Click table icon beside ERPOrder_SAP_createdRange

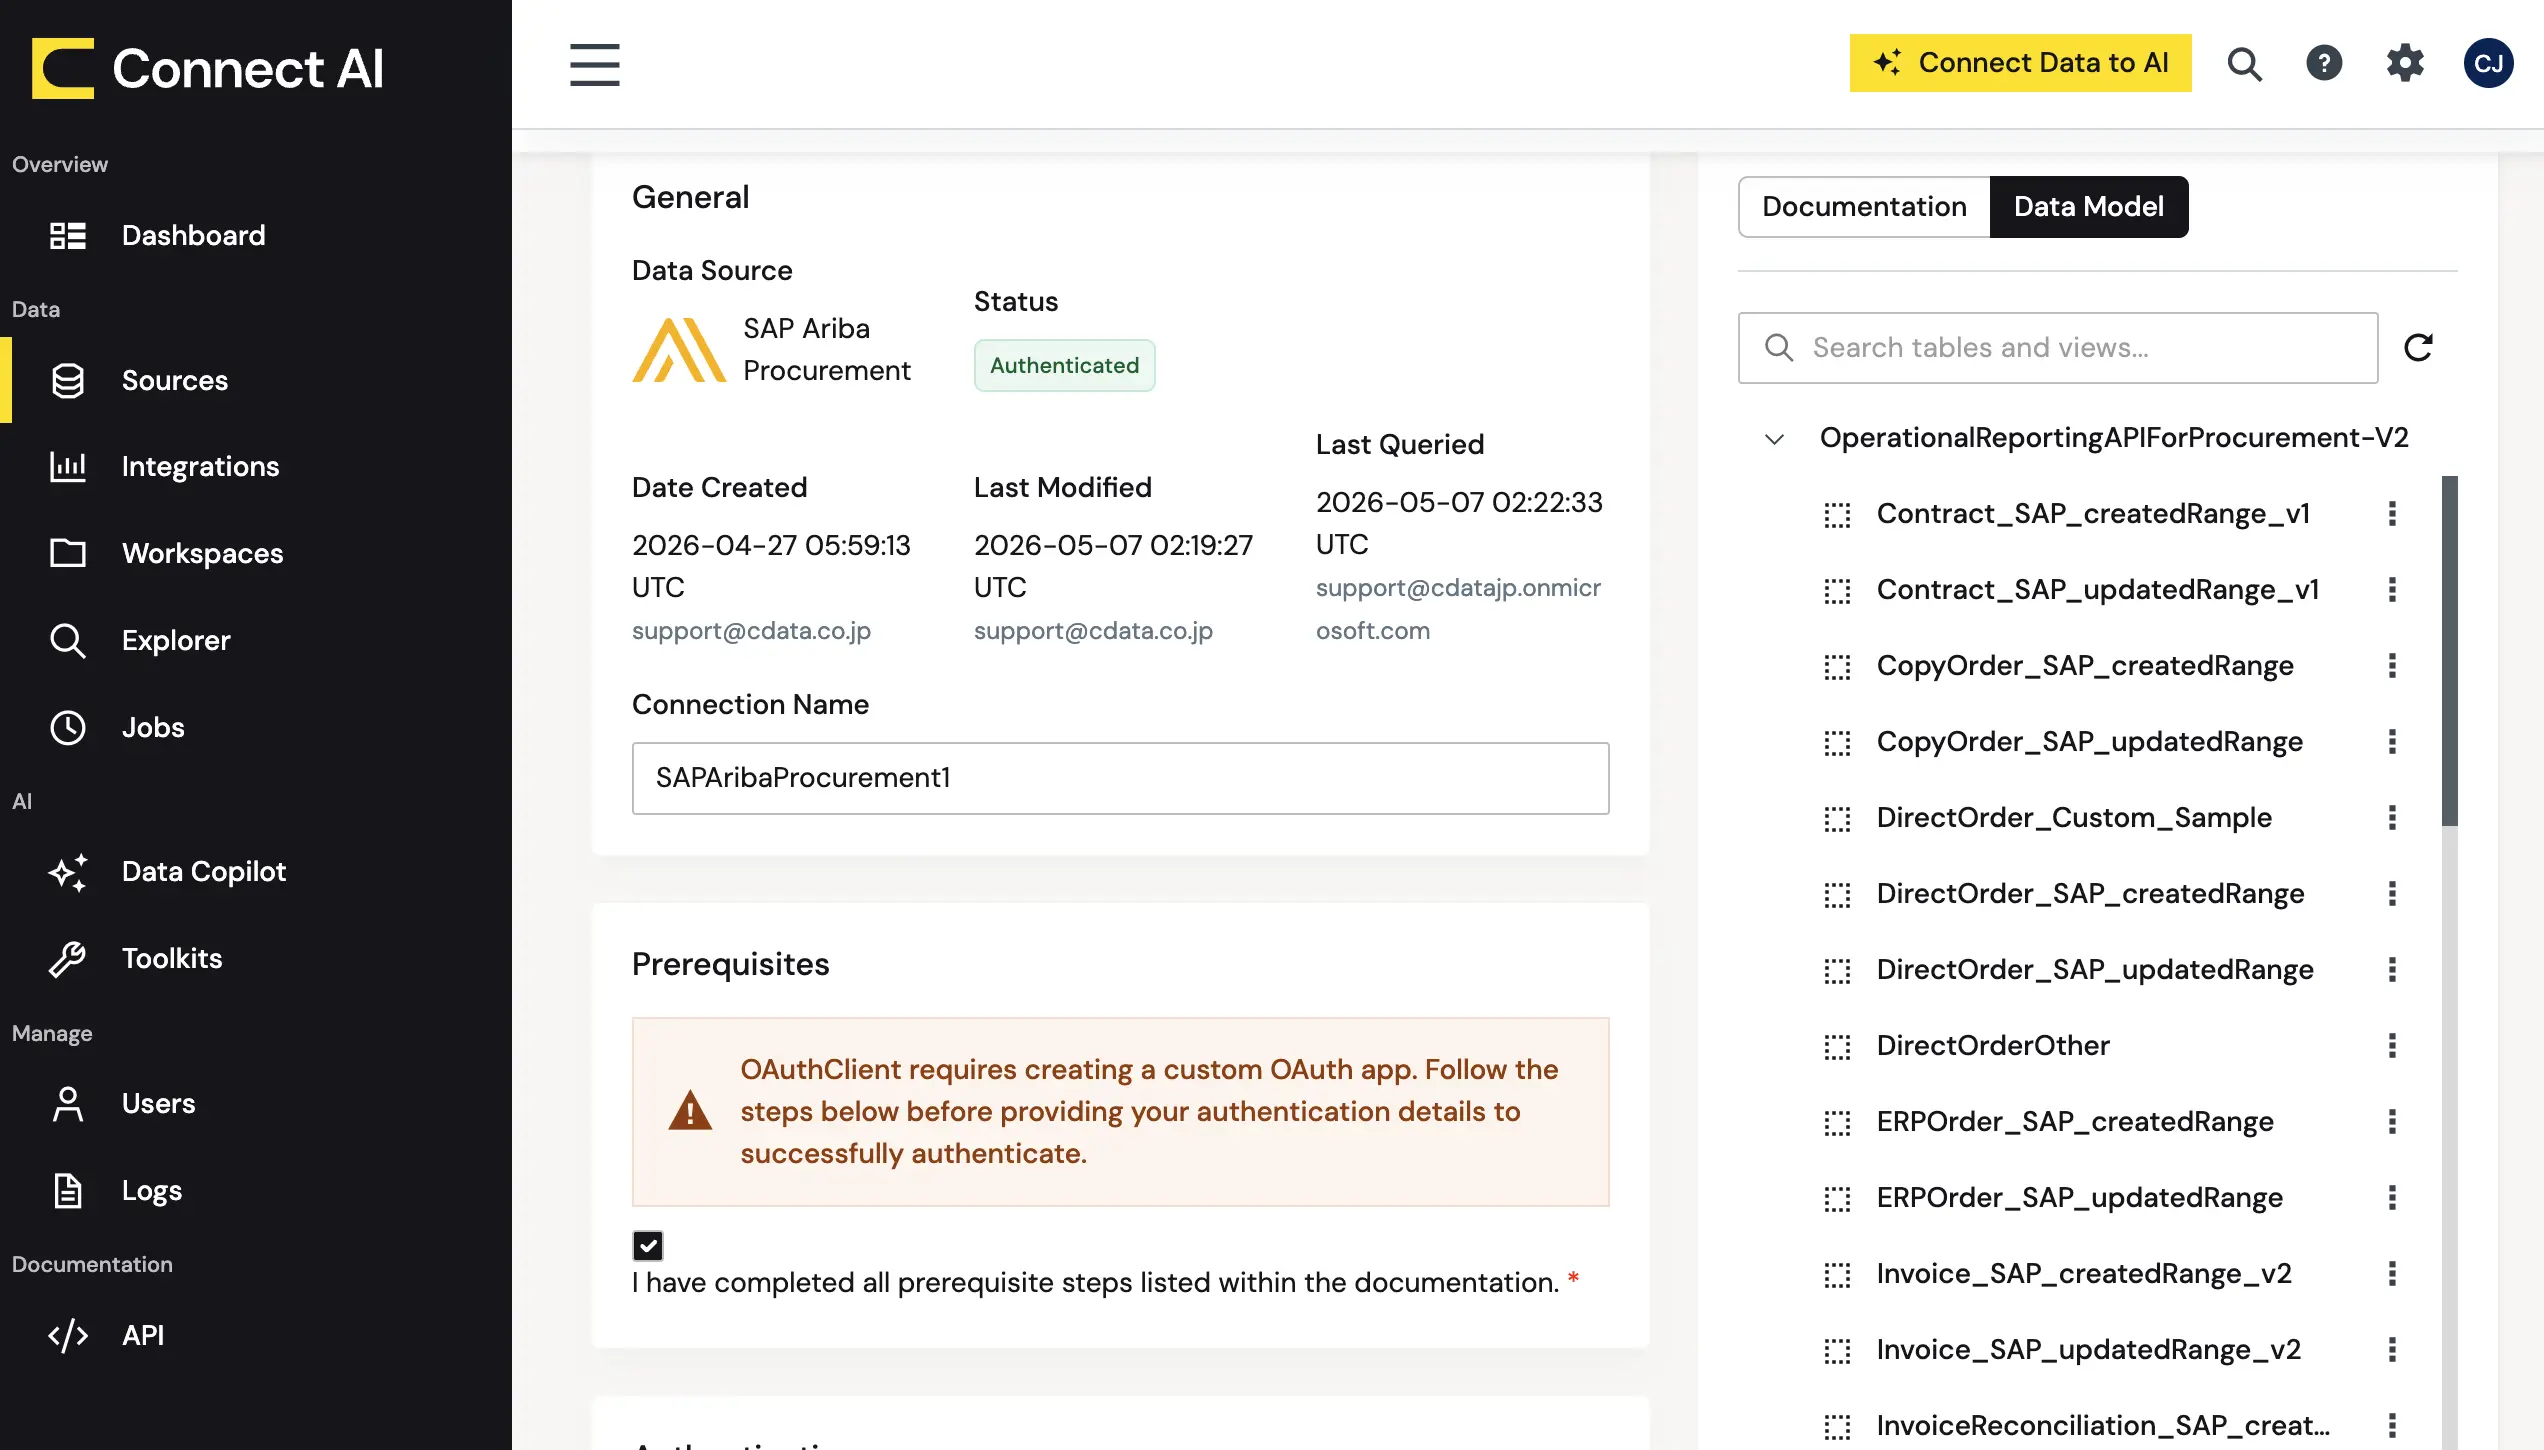[x=1837, y=1123]
